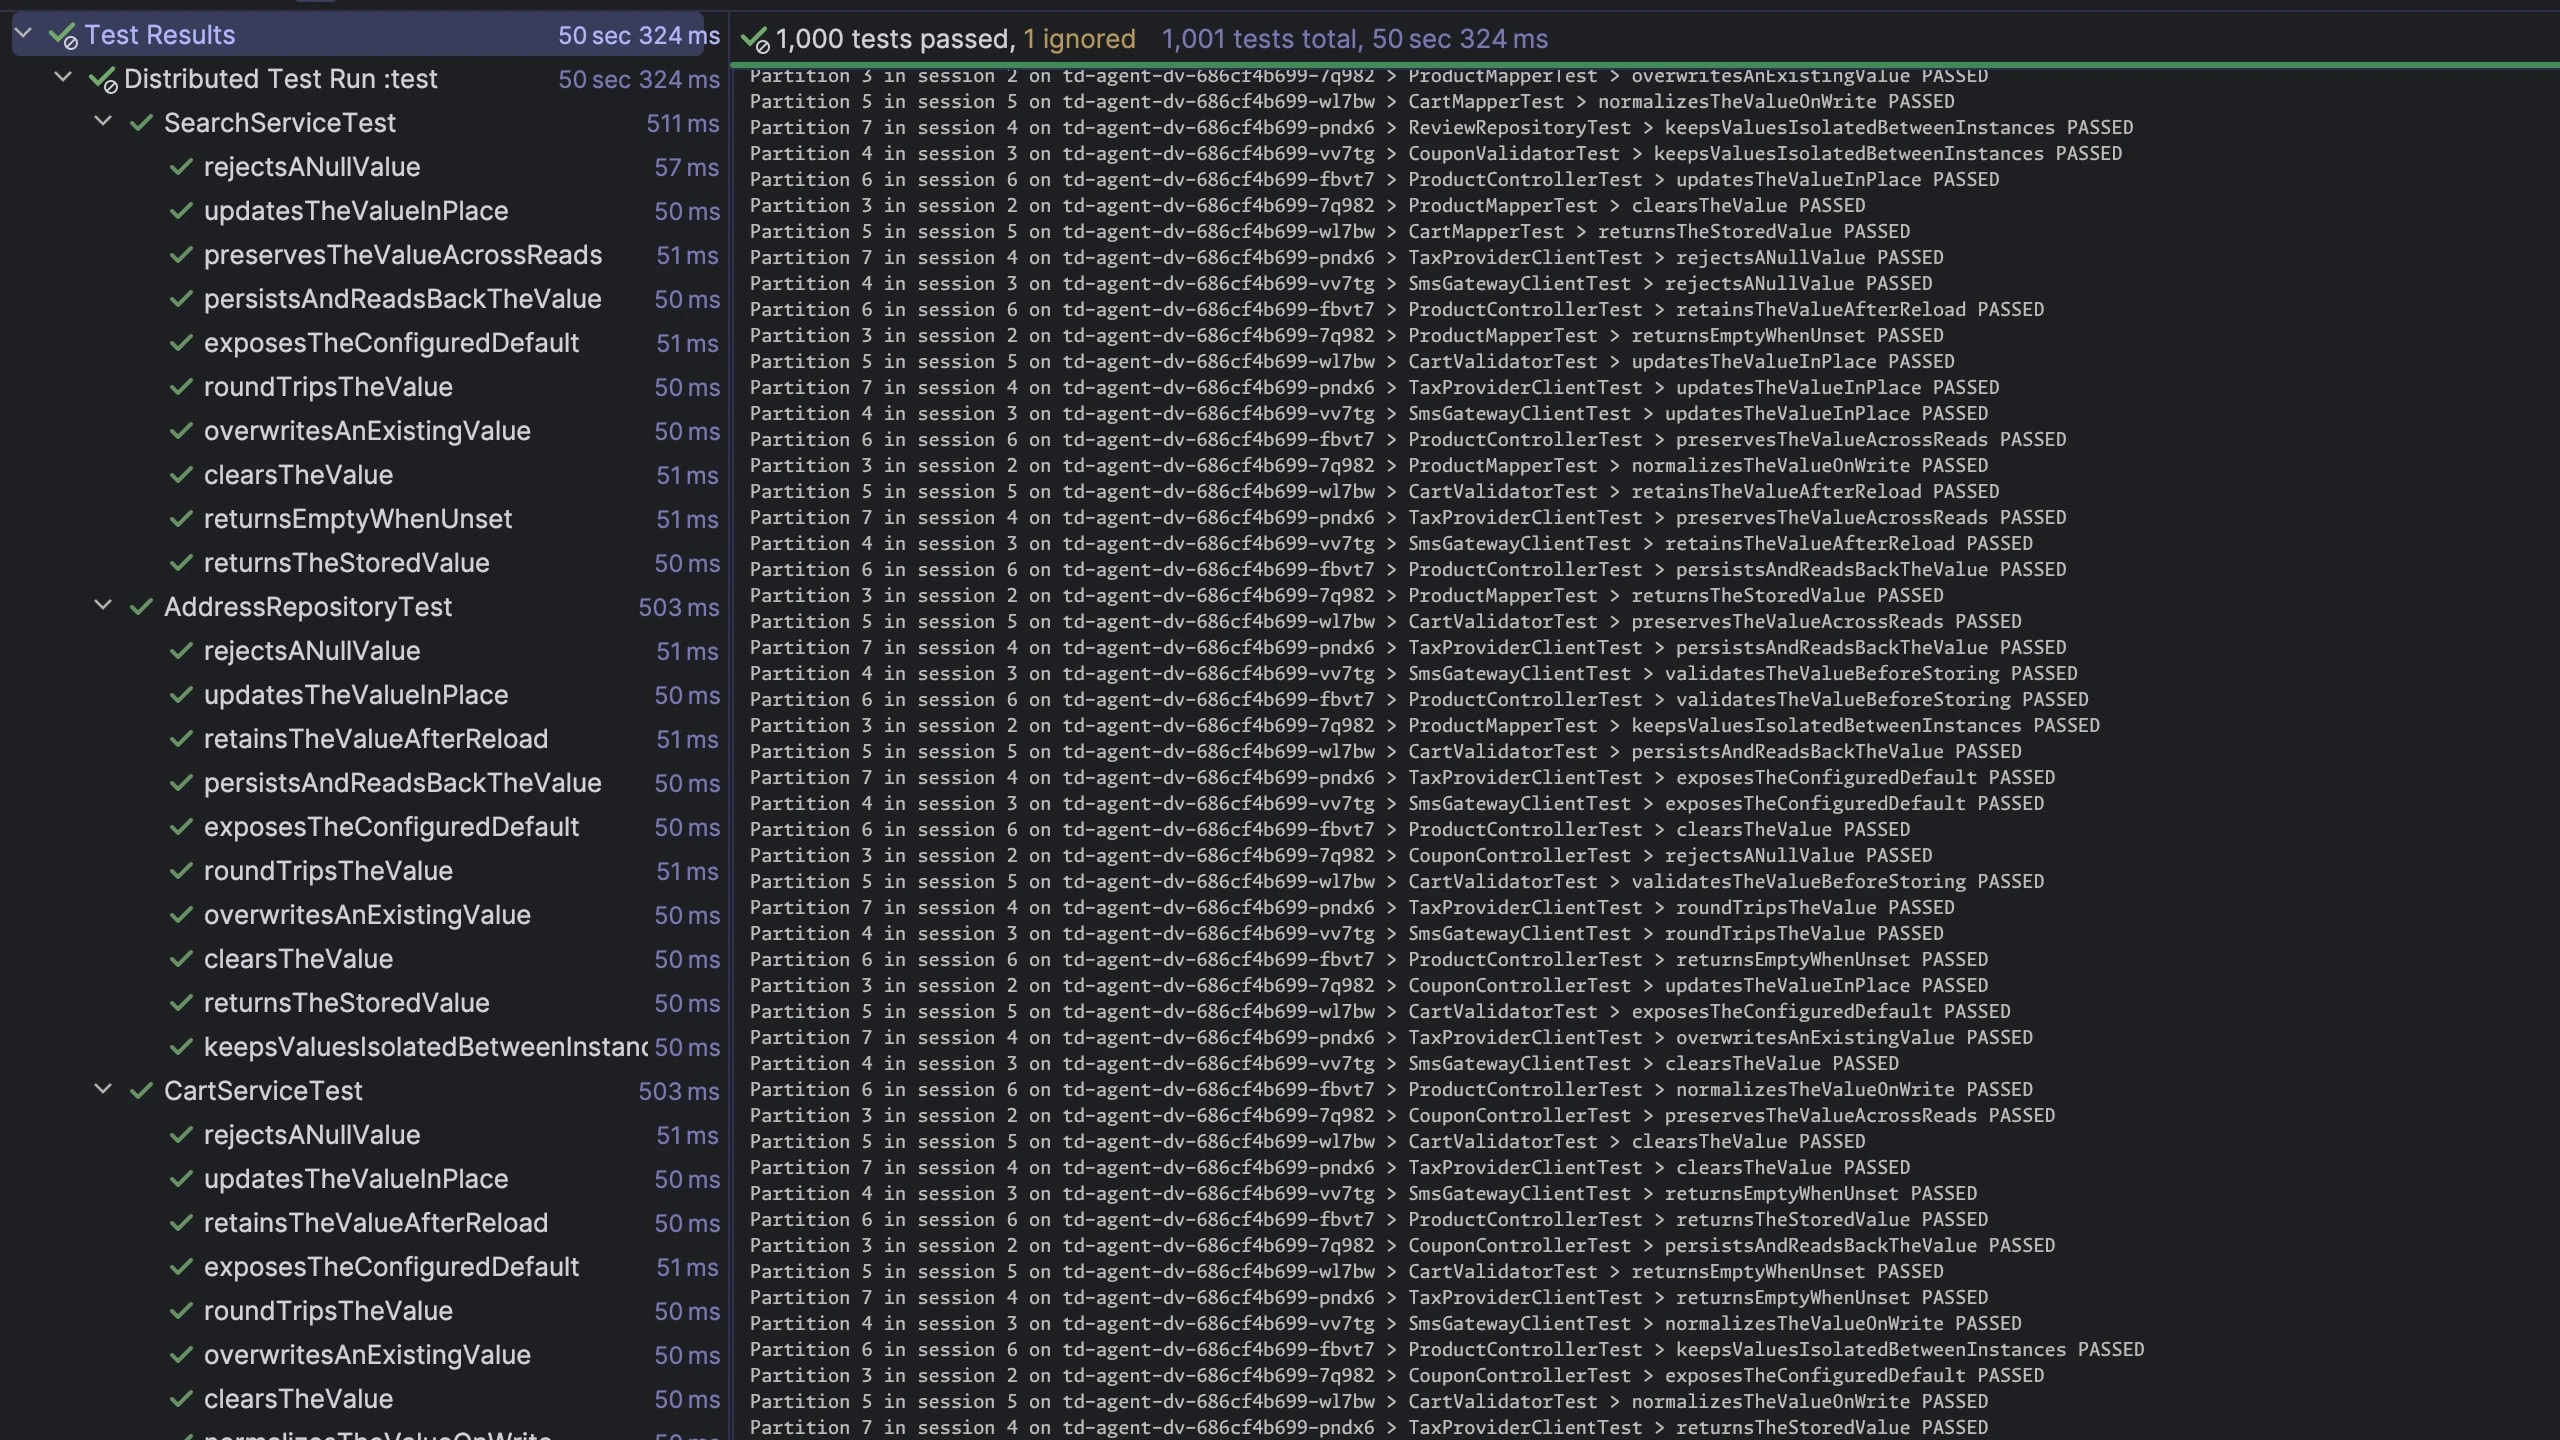The height and width of the screenshot is (1440, 2560).
Task: Click the Test Results passed-with-ignored status icon
Action: [63, 36]
